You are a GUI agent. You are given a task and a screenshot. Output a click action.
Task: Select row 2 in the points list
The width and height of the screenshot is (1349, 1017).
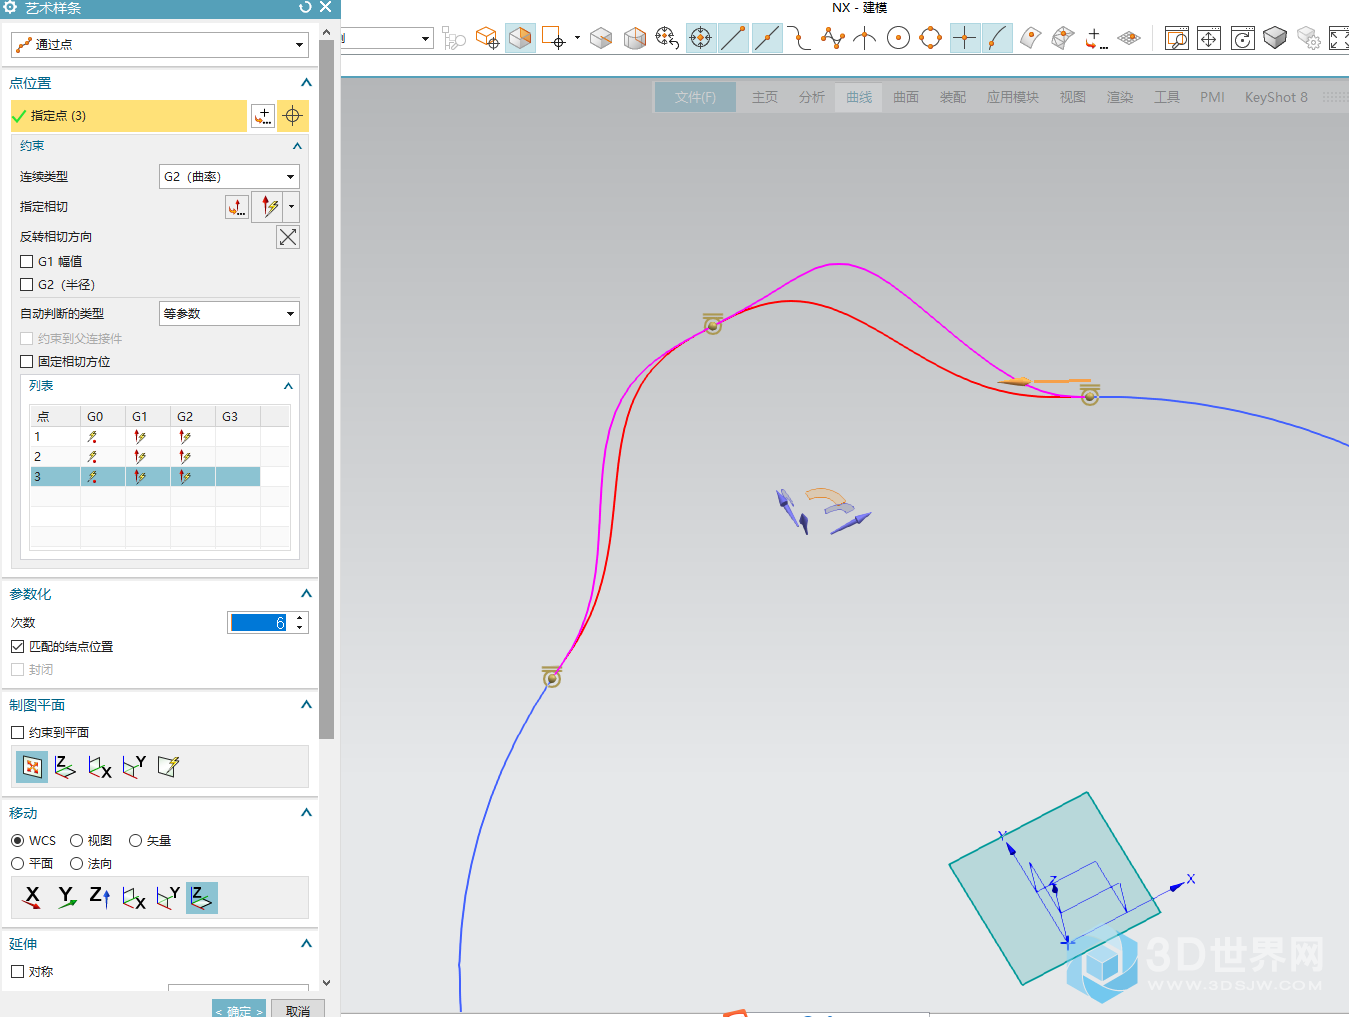[146, 456]
